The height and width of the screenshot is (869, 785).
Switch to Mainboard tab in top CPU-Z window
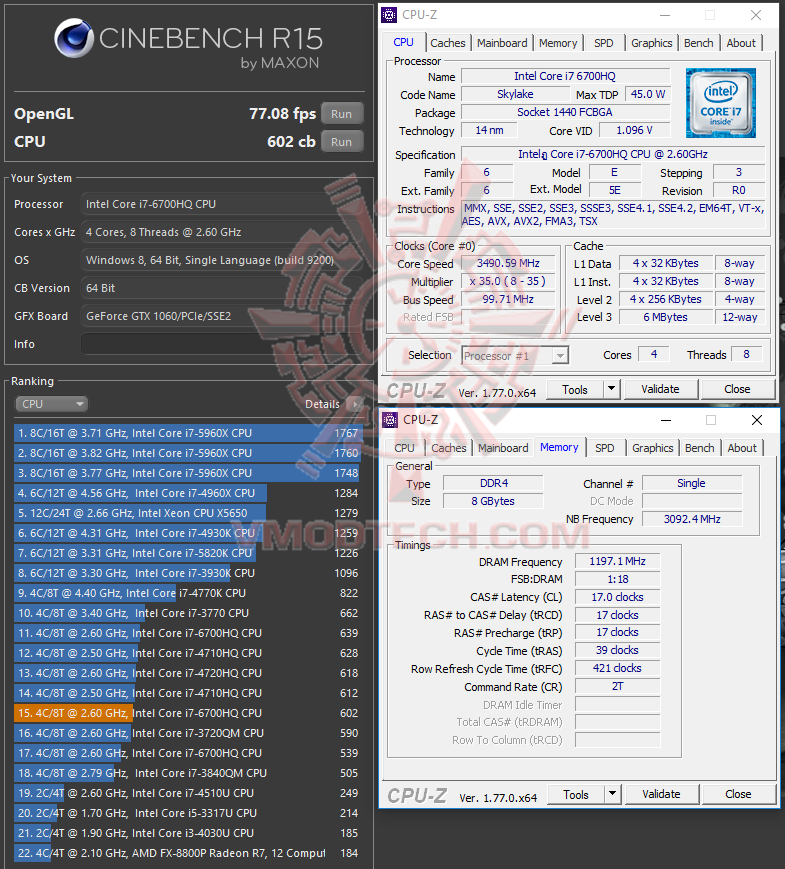pos(502,43)
